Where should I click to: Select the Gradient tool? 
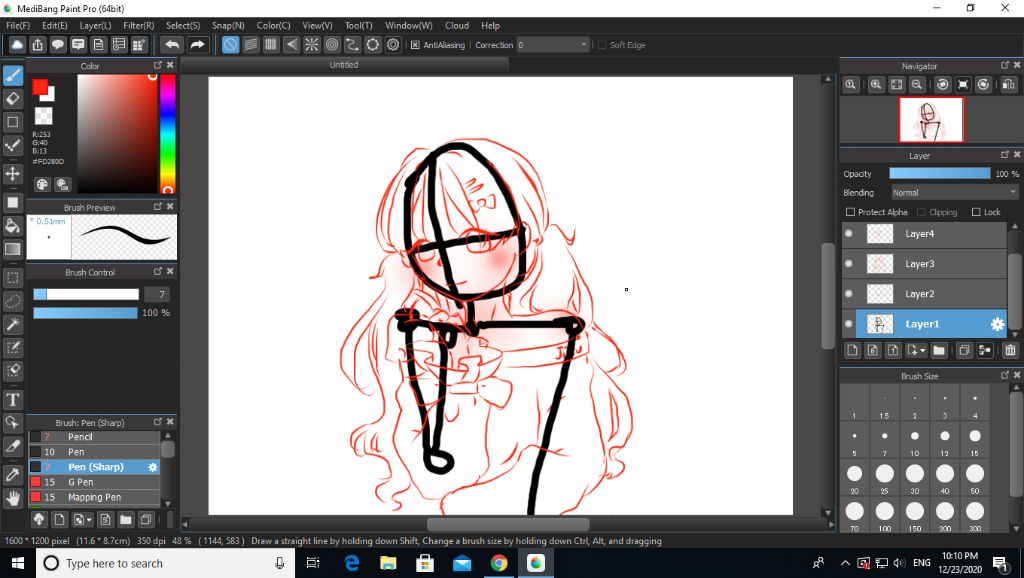coord(12,249)
